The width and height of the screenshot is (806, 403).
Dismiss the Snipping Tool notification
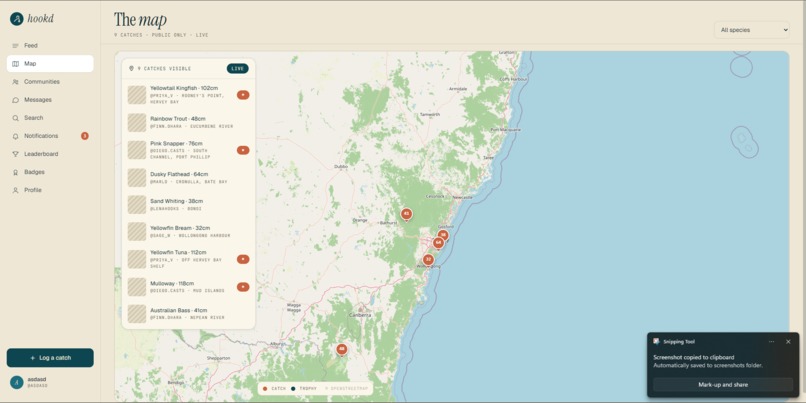coord(788,341)
